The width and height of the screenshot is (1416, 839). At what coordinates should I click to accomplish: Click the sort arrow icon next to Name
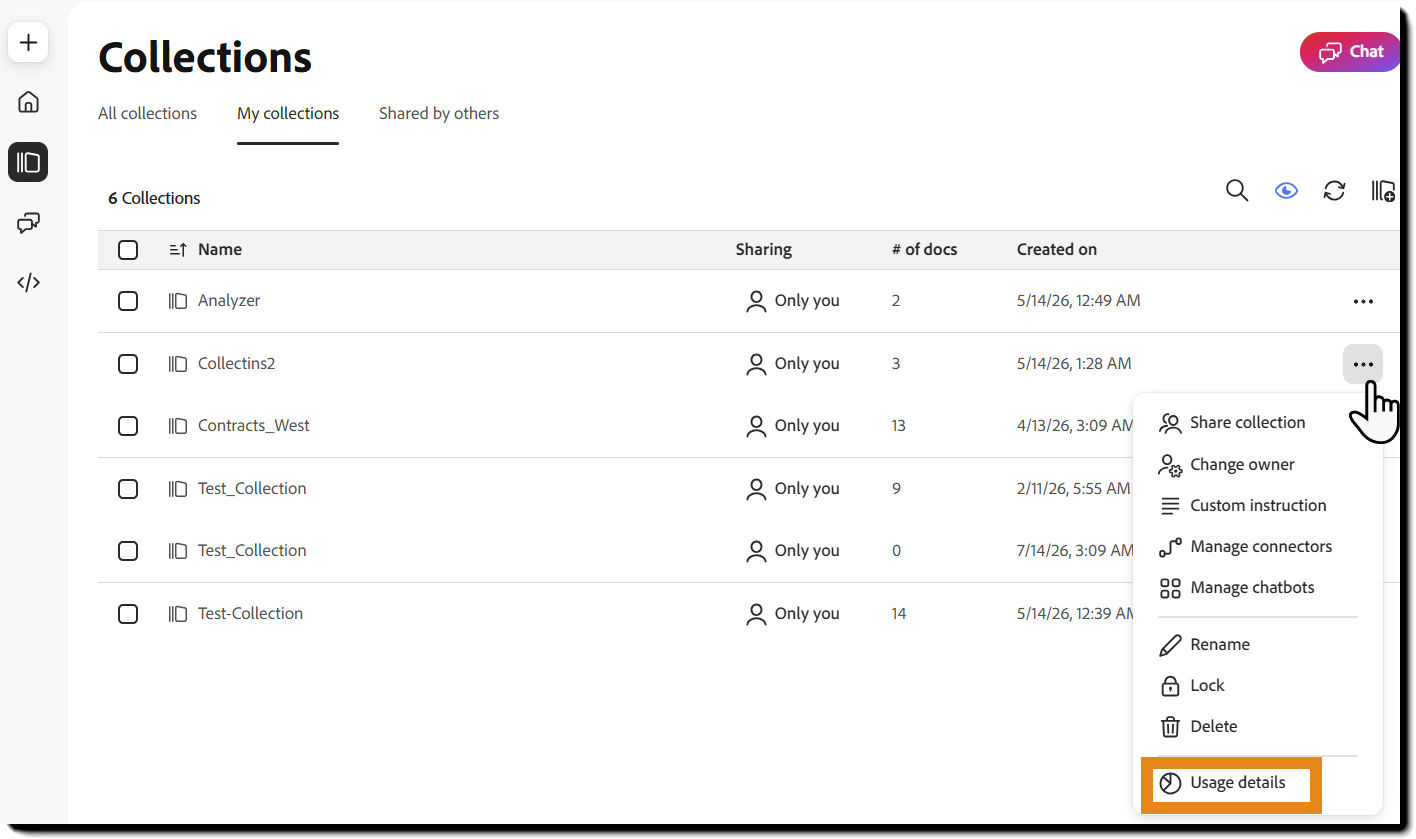coord(178,249)
